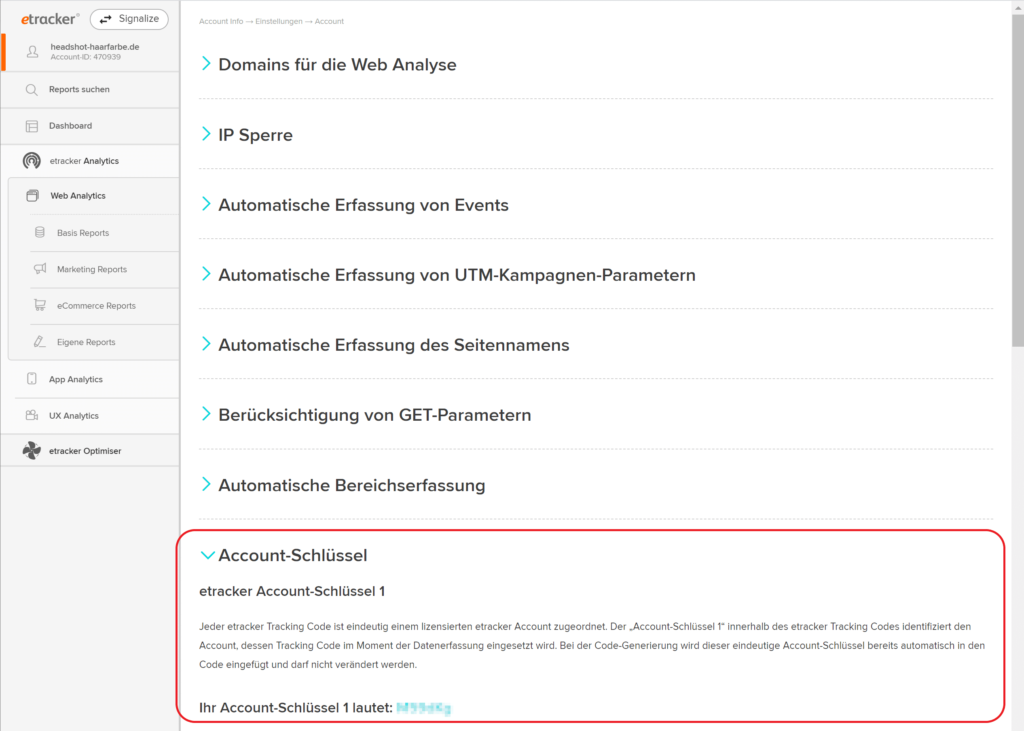Screen dimensions: 1024x731
Task: Click the Marketing Reports megaphone icon
Action: [x=40, y=268]
